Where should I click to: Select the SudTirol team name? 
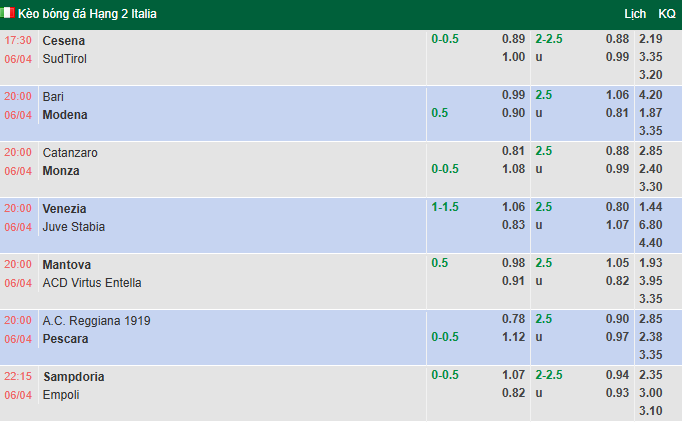[65, 58]
